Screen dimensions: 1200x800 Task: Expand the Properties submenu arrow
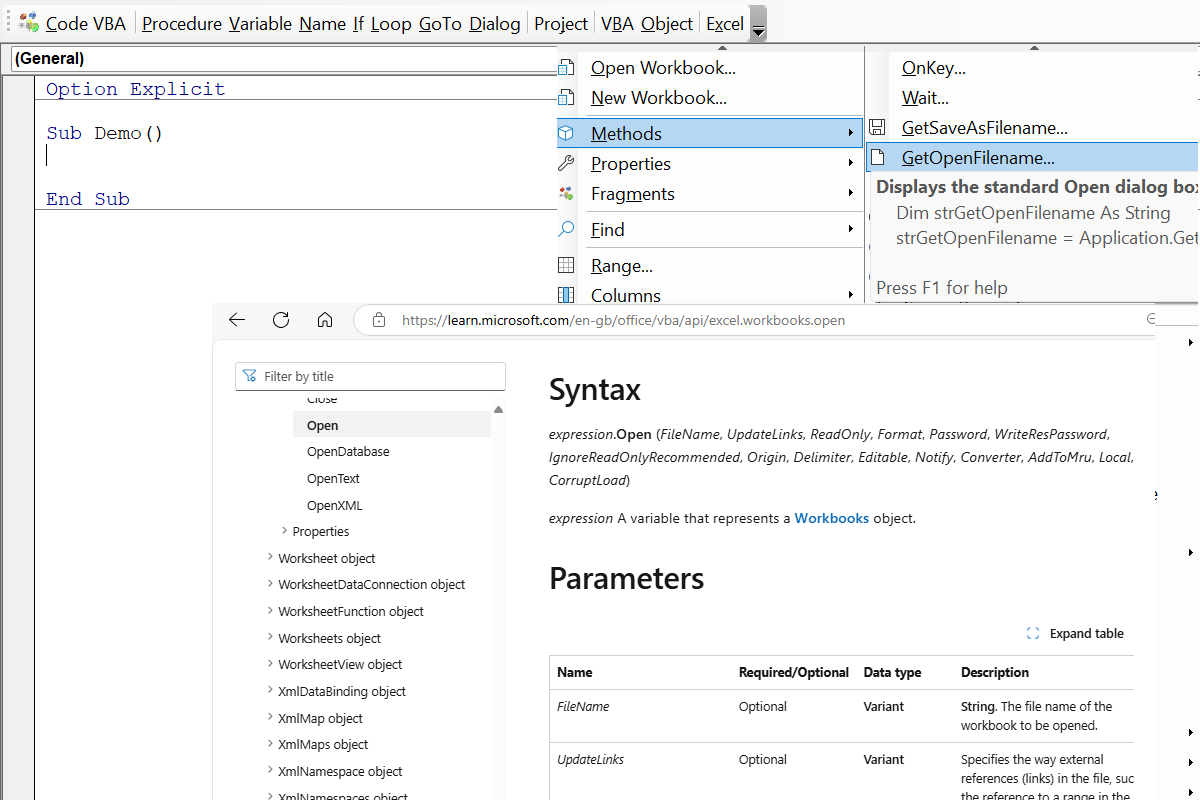click(x=851, y=163)
